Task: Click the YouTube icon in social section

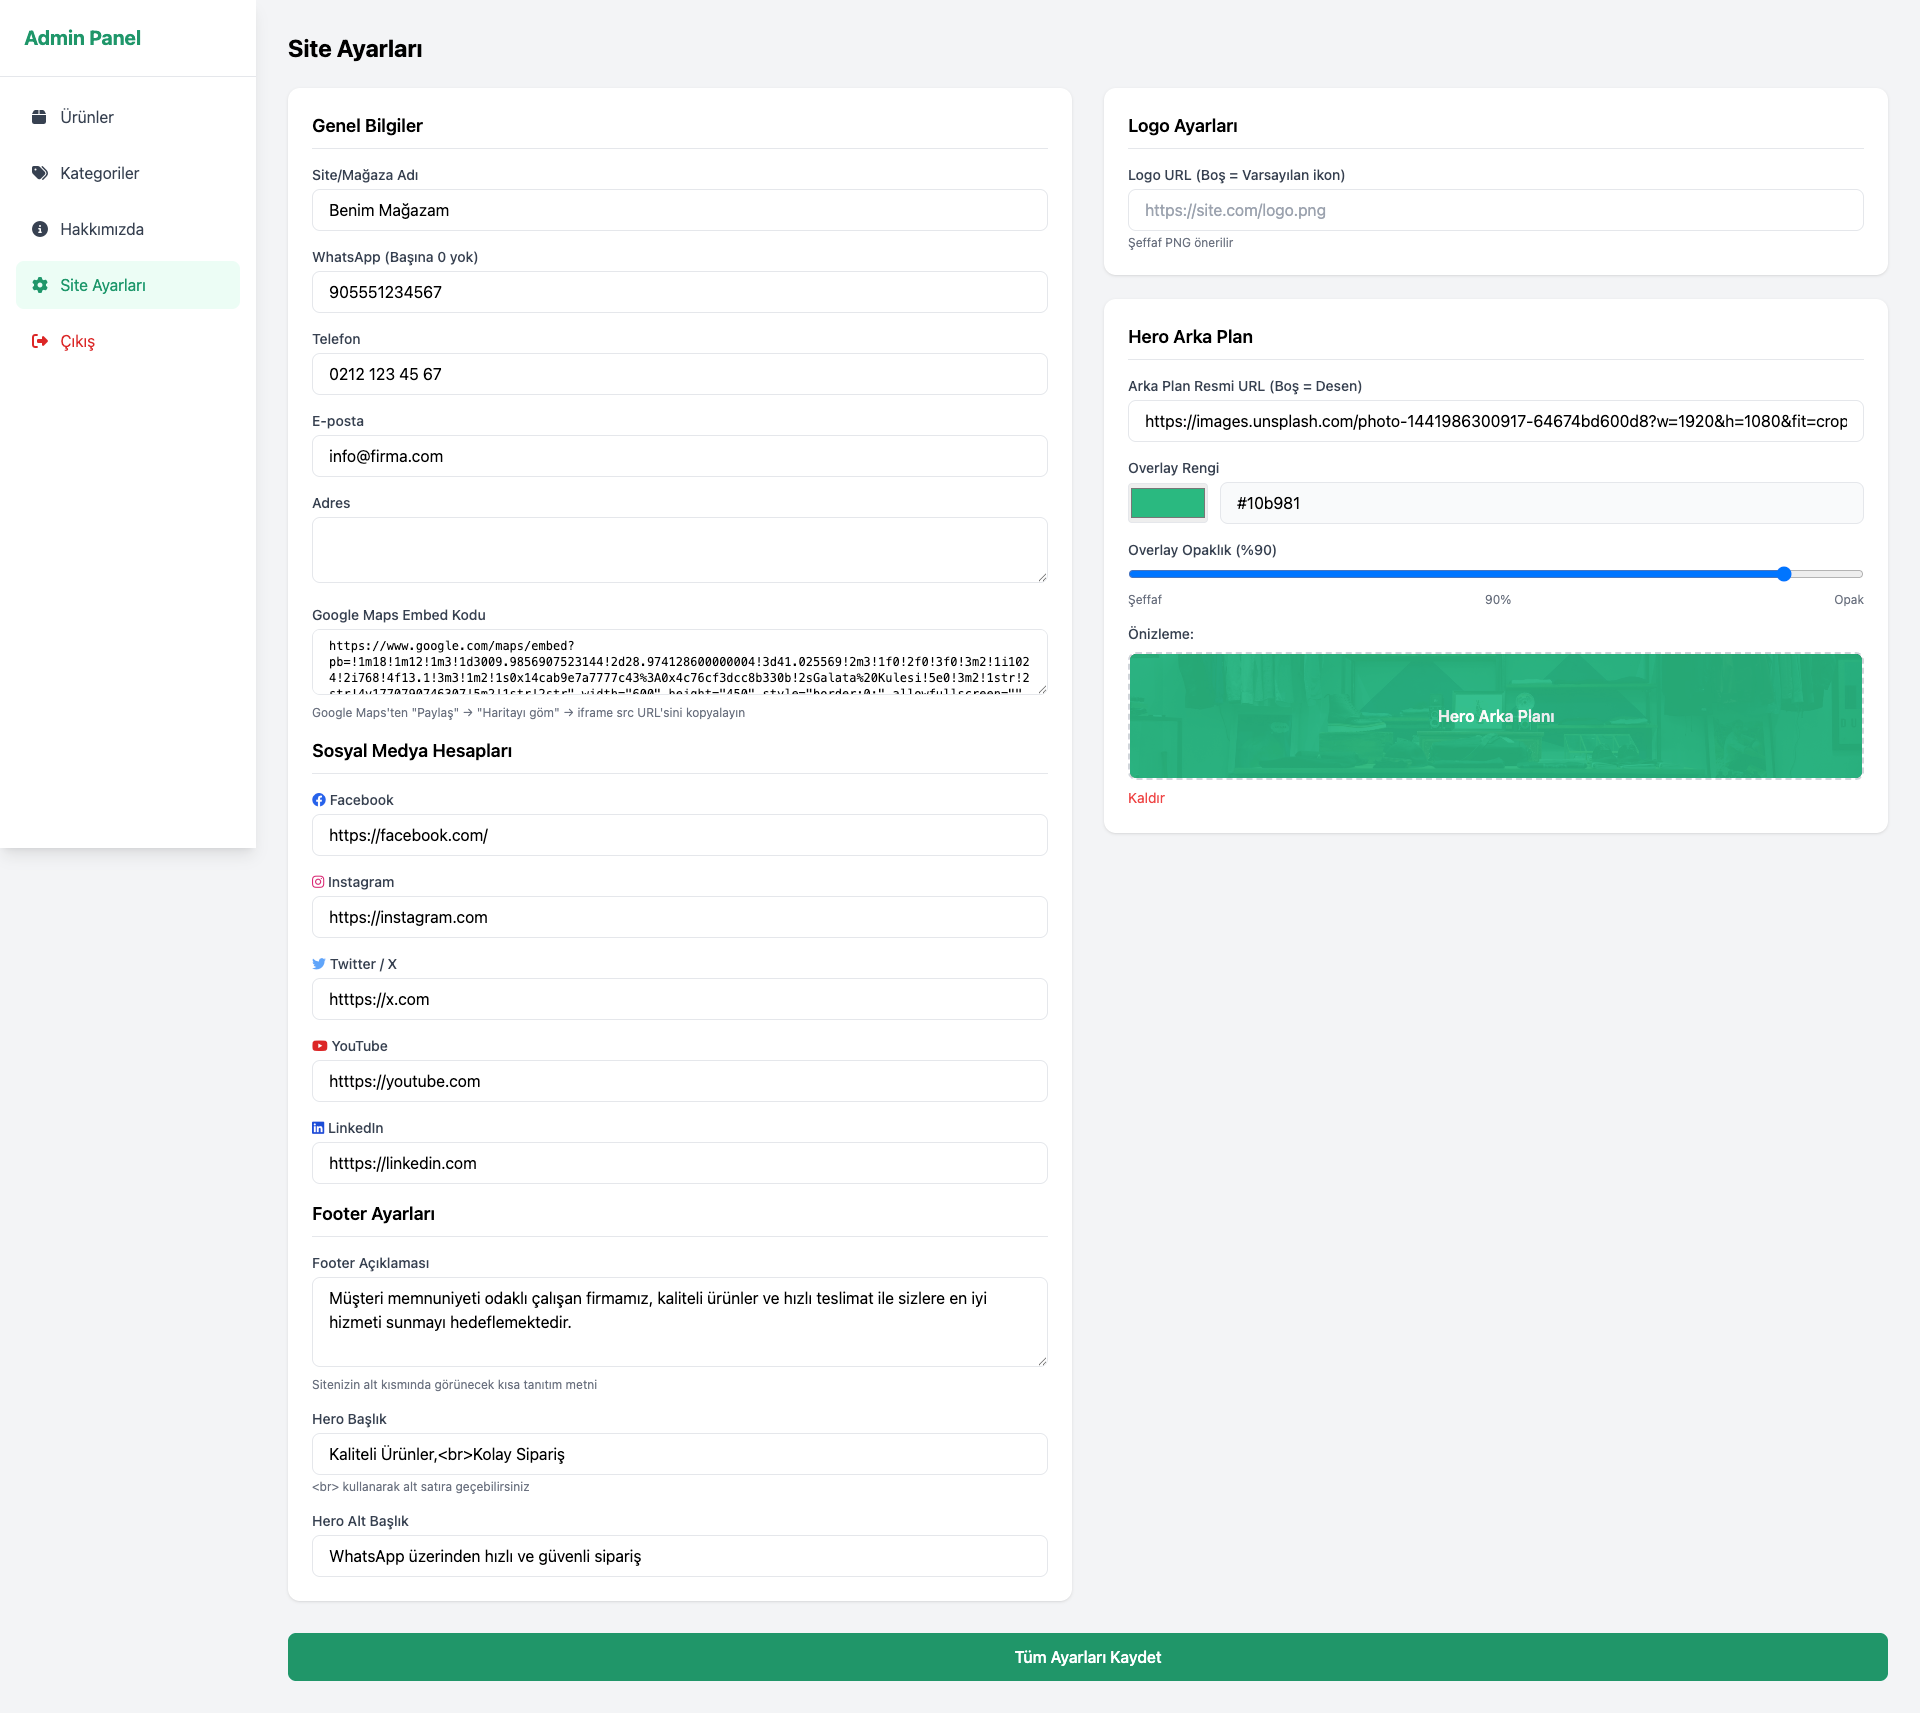Action: (x=318, y=1045)
